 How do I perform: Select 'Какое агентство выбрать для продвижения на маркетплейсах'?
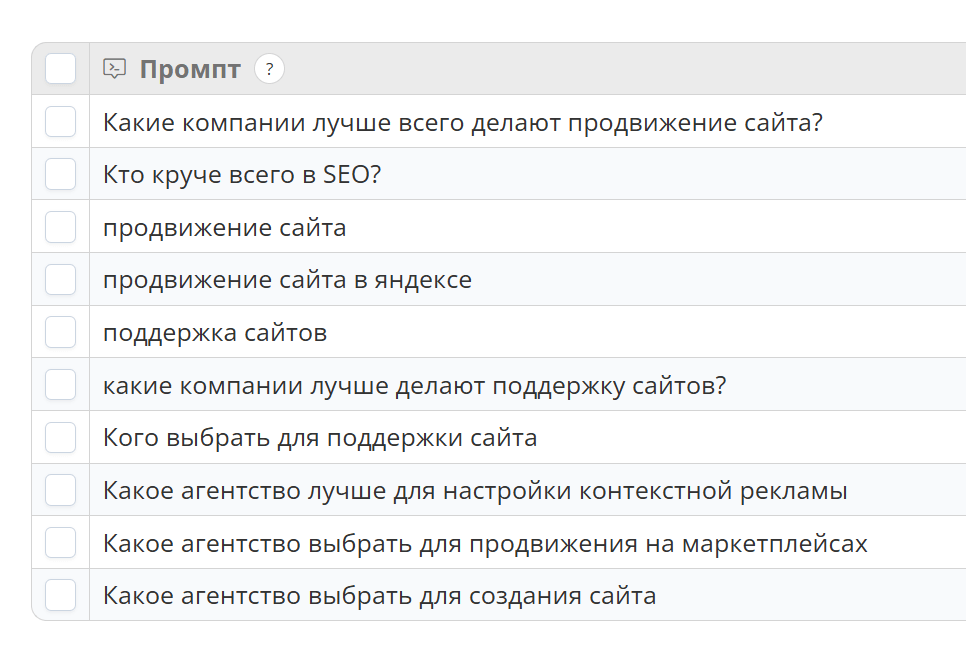click(x=485, y=543)
